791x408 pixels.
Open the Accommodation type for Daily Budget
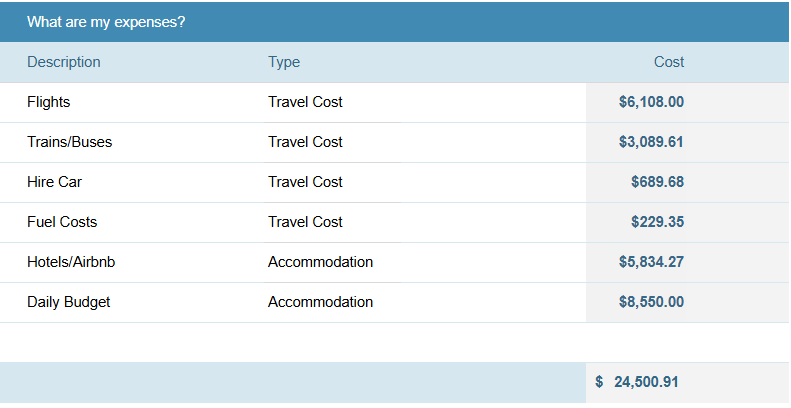pos(424,302)
